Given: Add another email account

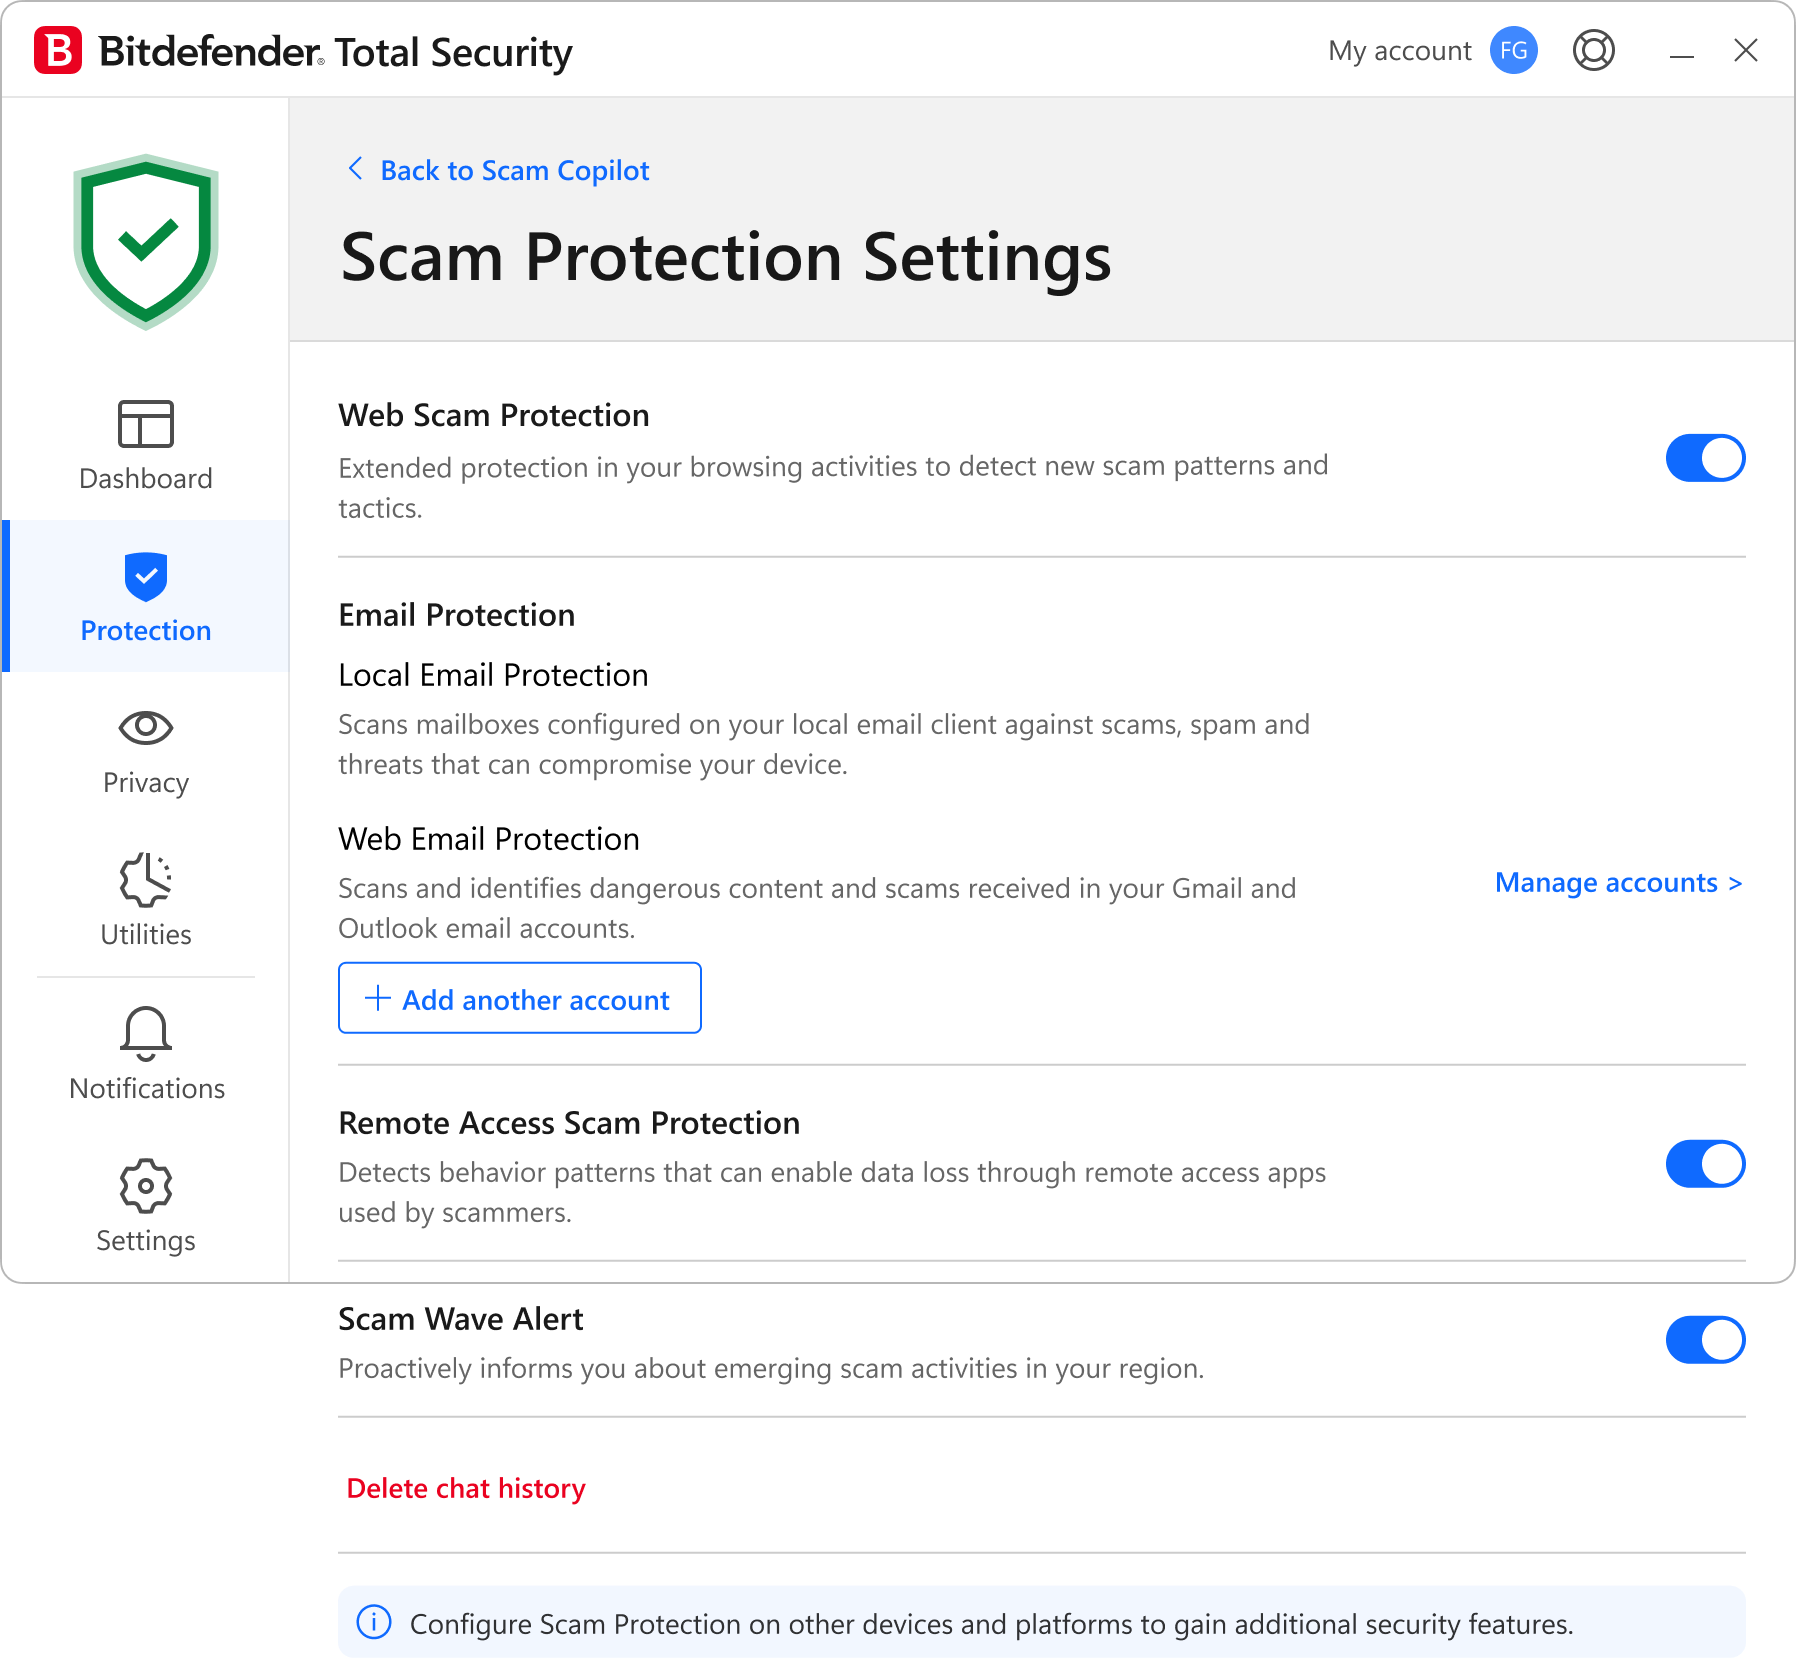Looking at the screenshot, I should pyautogui.click(x=519, y=998).
